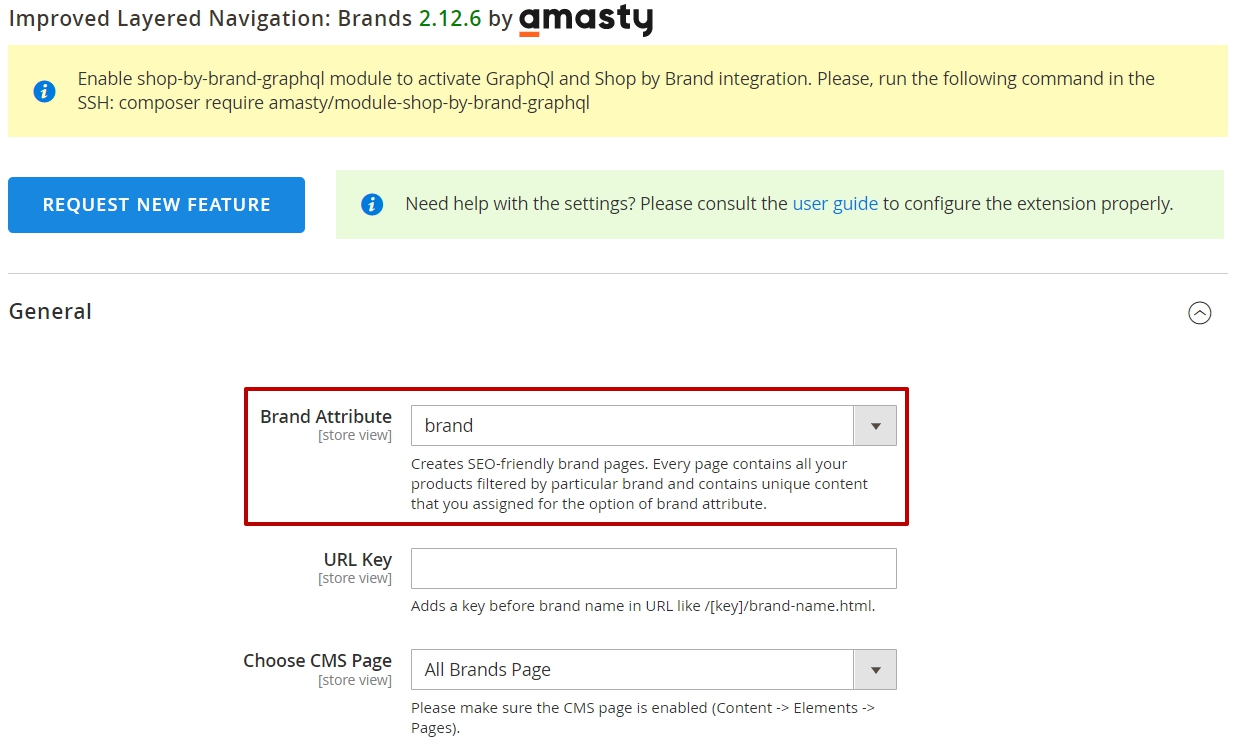Click version number 2.12.6 in title

(451, 19)
